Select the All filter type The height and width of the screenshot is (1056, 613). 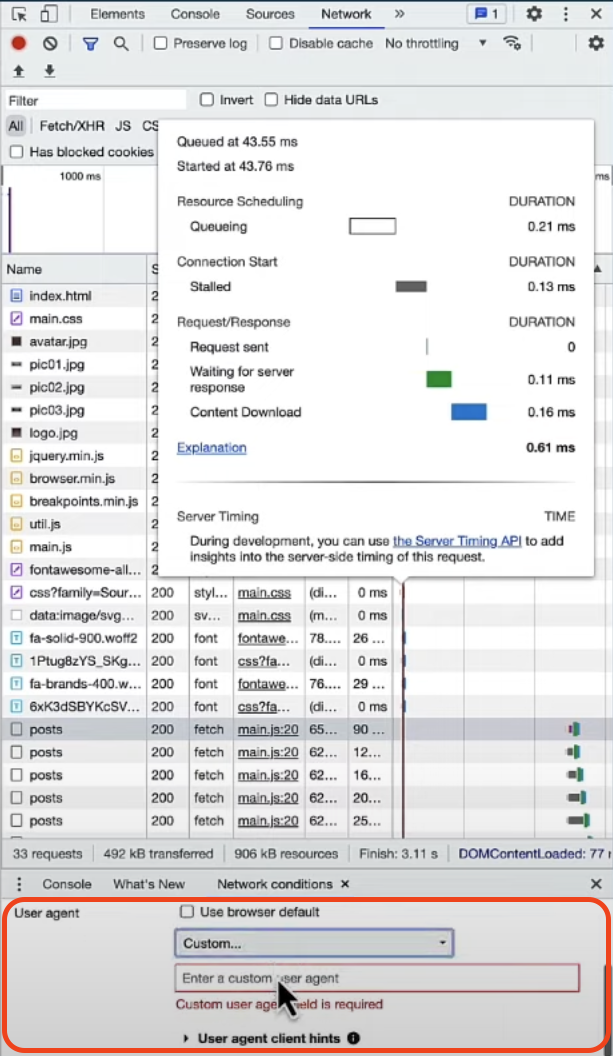15,126
